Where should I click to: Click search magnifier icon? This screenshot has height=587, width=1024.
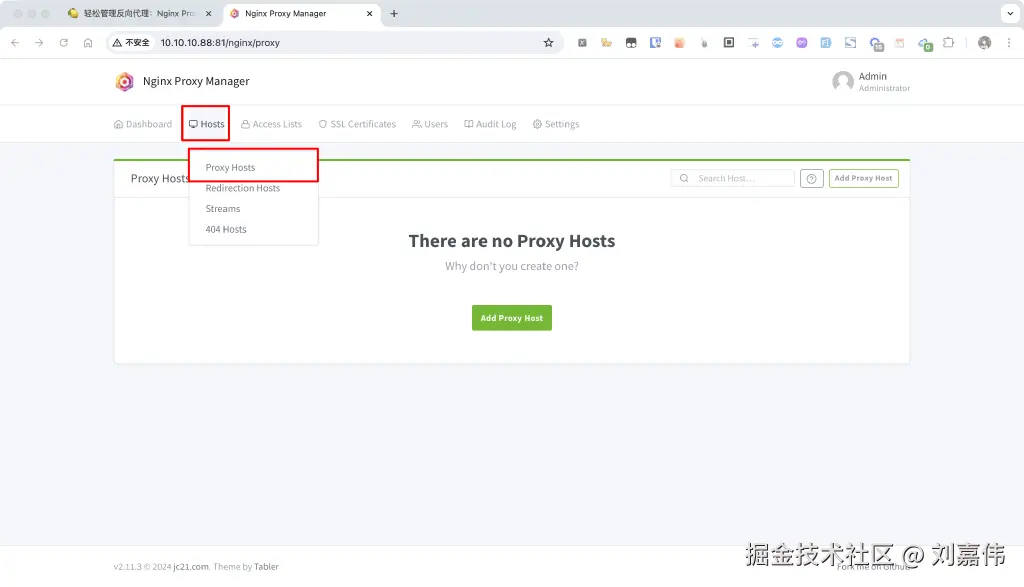coord(684,178)
